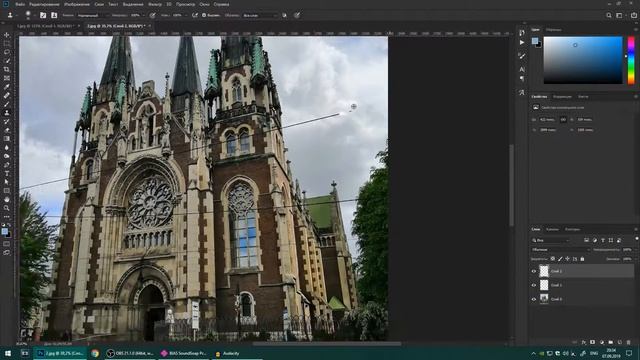
Task: Open the Character panel A icon
Action: coord(522,69)
